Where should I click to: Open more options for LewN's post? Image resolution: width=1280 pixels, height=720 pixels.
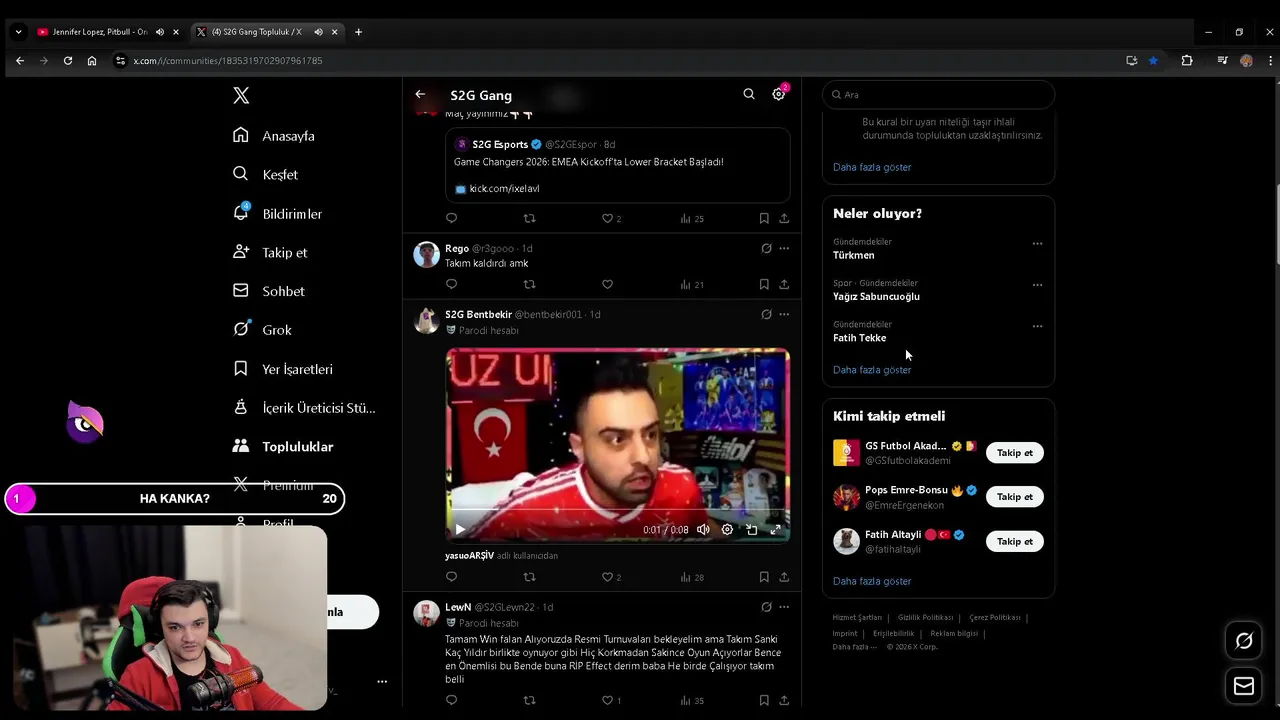[x=784, y=607]
